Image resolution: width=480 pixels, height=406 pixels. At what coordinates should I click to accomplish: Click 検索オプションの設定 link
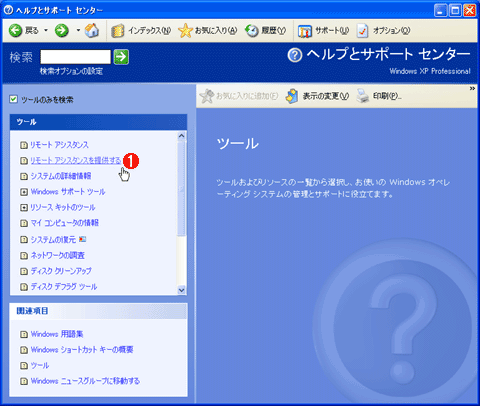point(71,71)
